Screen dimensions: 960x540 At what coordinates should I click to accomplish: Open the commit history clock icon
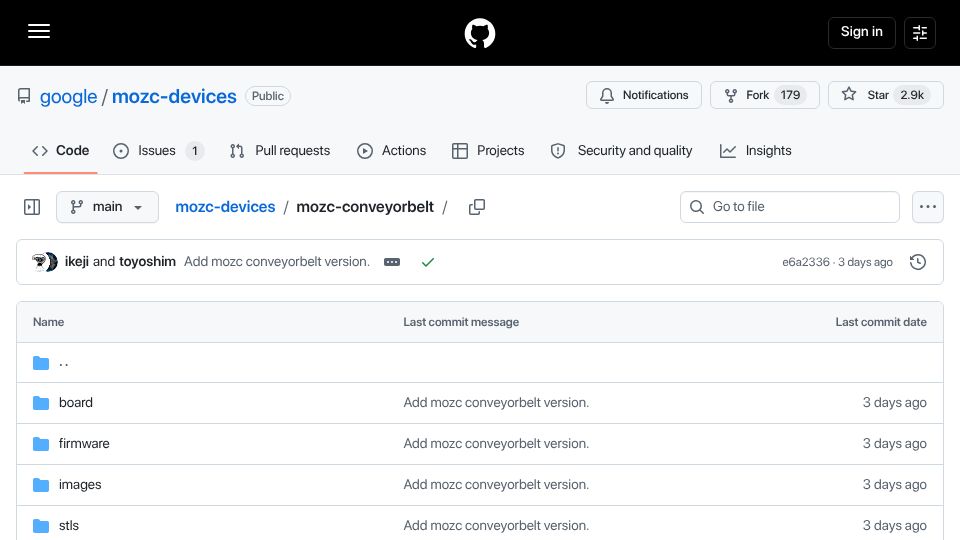[x=918, y=262]
